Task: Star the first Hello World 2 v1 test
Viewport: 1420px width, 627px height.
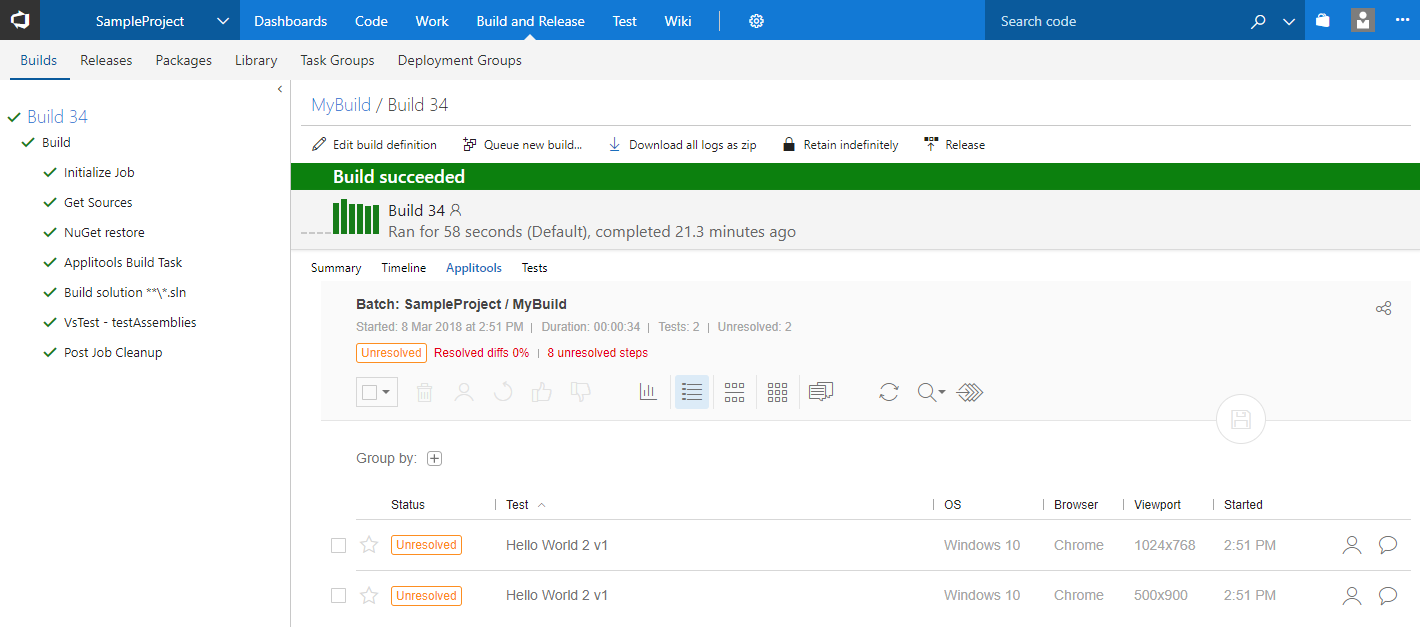Action: [369, 545]
